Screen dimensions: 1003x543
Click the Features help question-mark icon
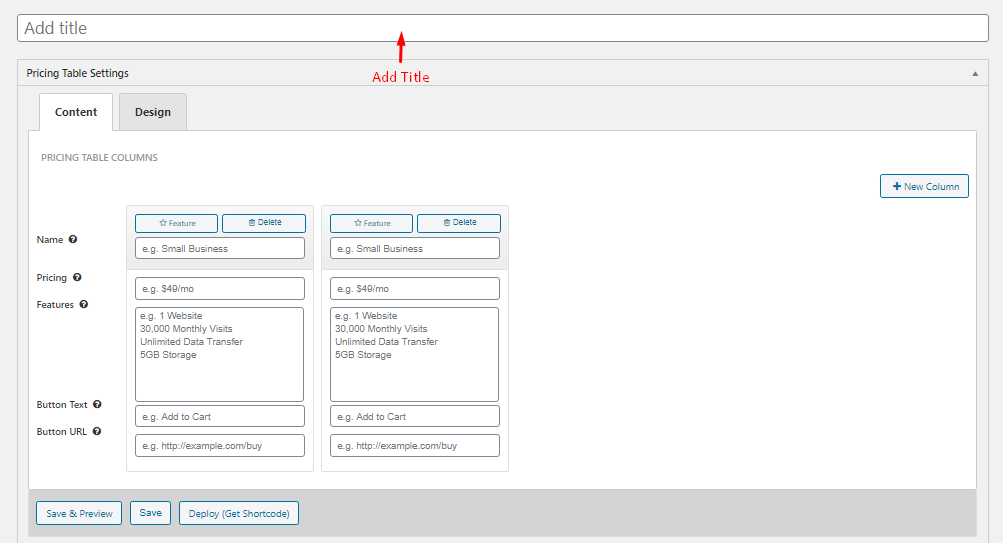click(84, 304)
